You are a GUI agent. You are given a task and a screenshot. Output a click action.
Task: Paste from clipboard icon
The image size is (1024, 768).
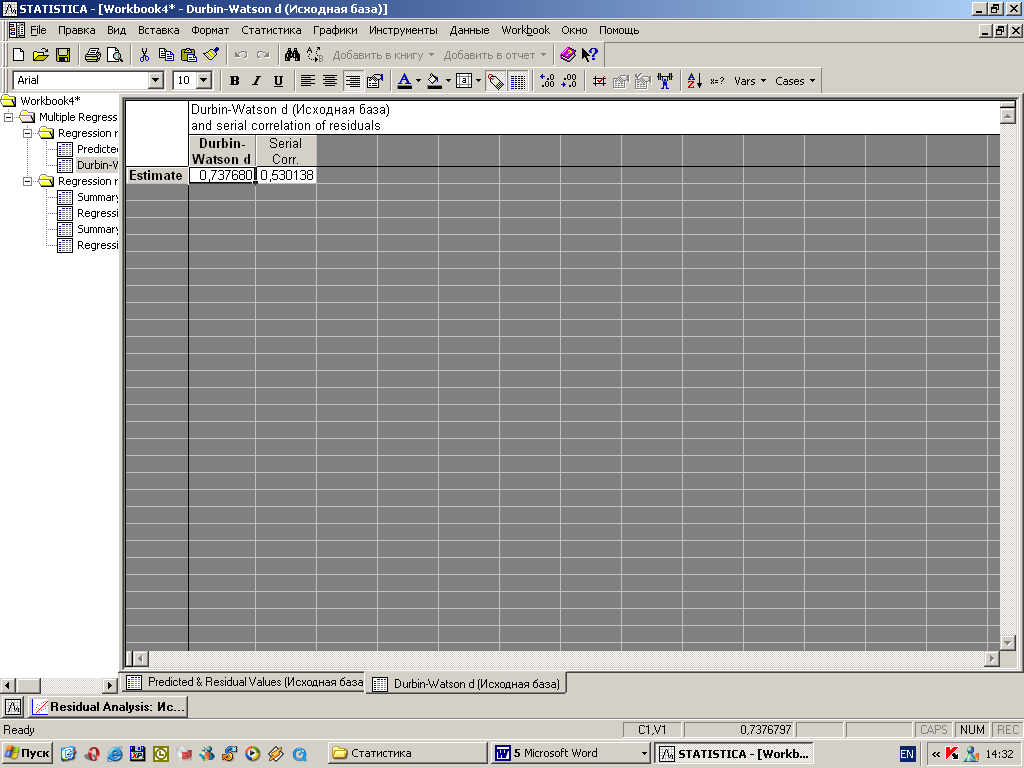pyautogui.click(x=189, y=55)
